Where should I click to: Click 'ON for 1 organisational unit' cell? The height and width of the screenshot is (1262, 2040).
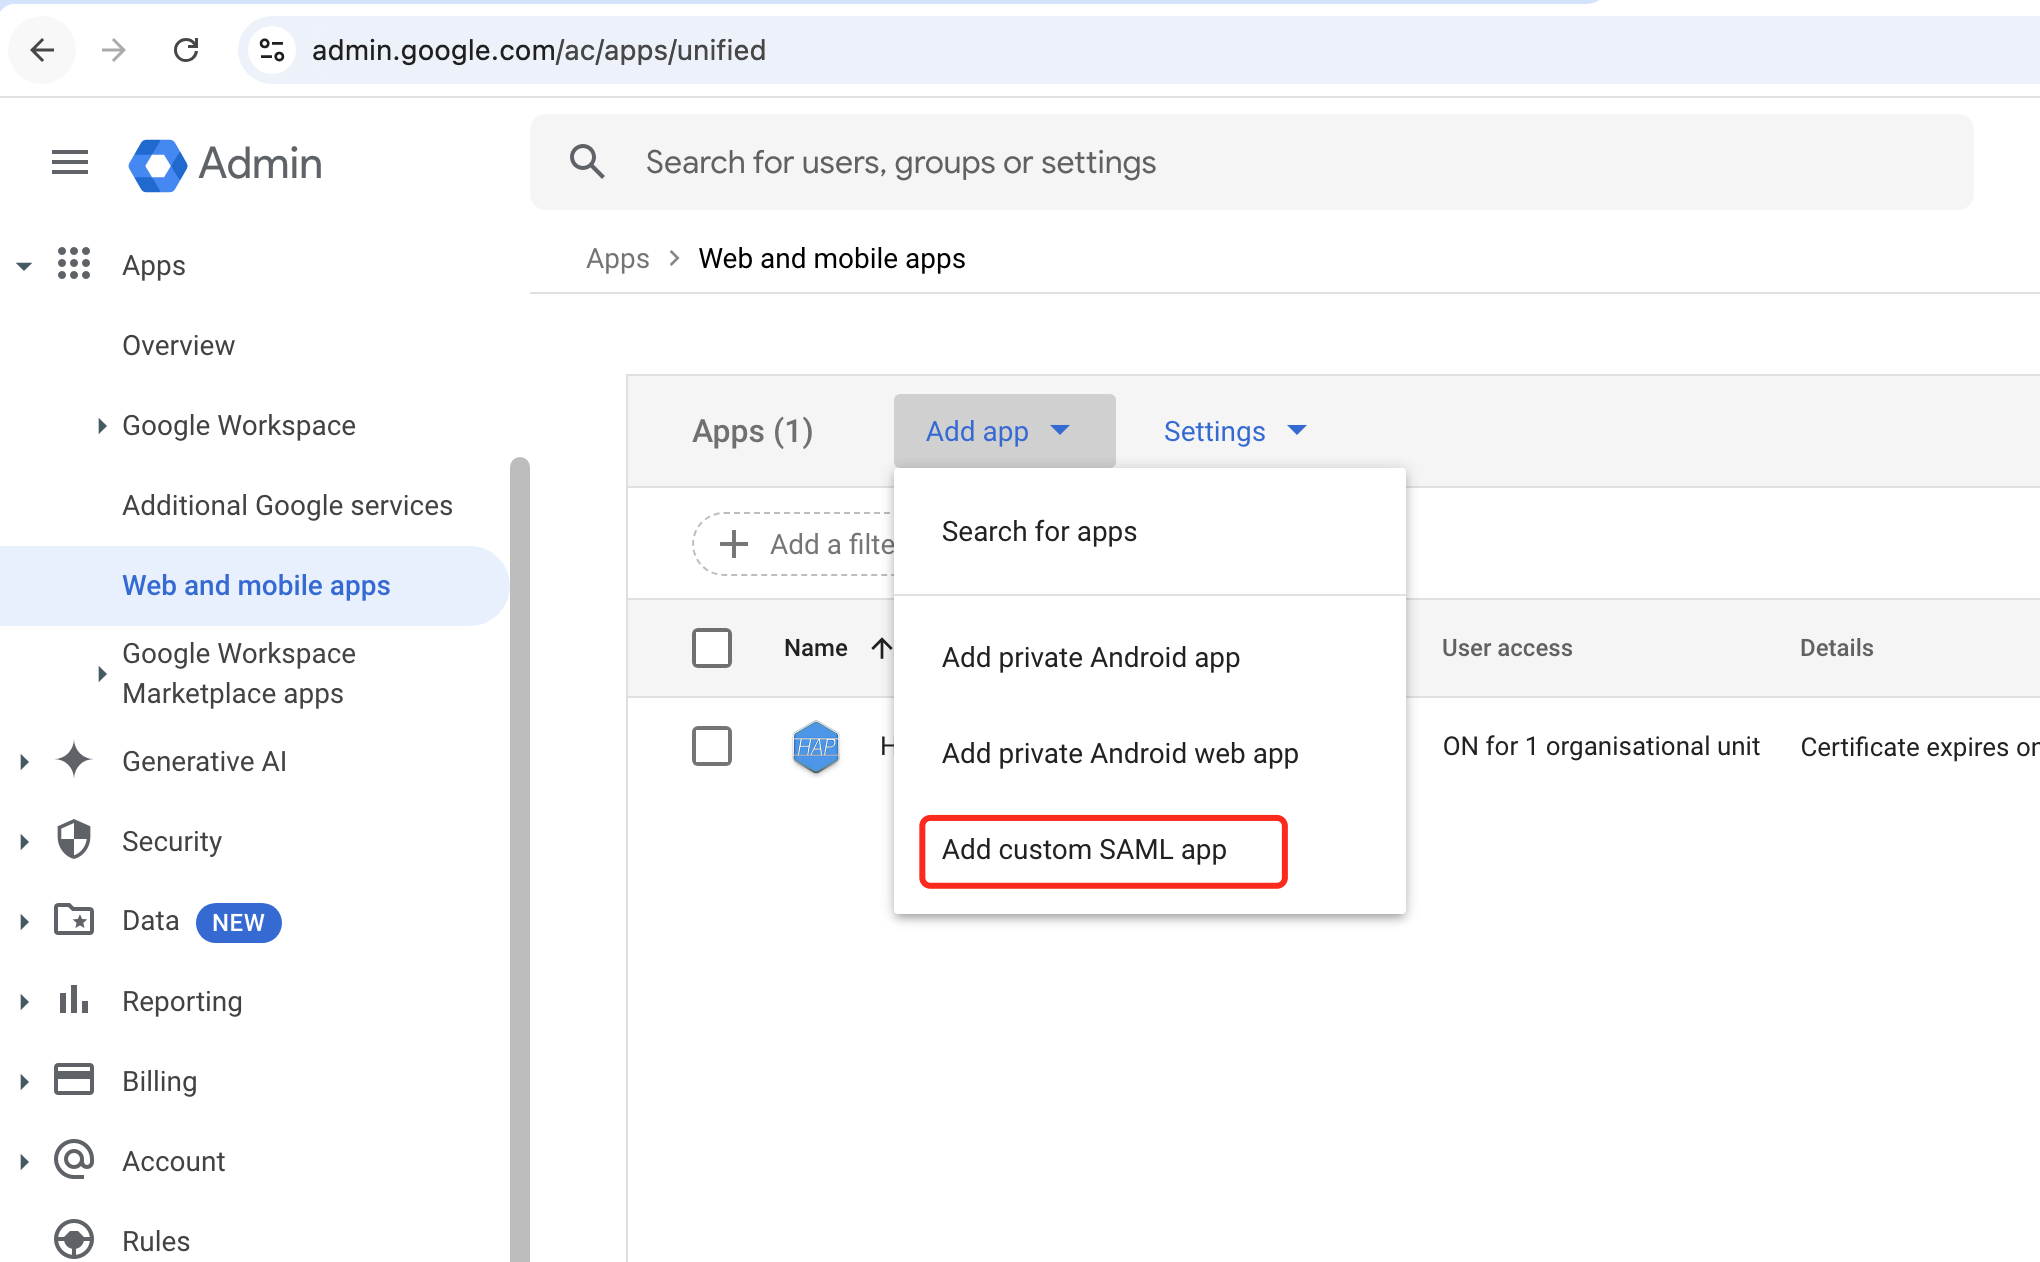[1601, 747]
